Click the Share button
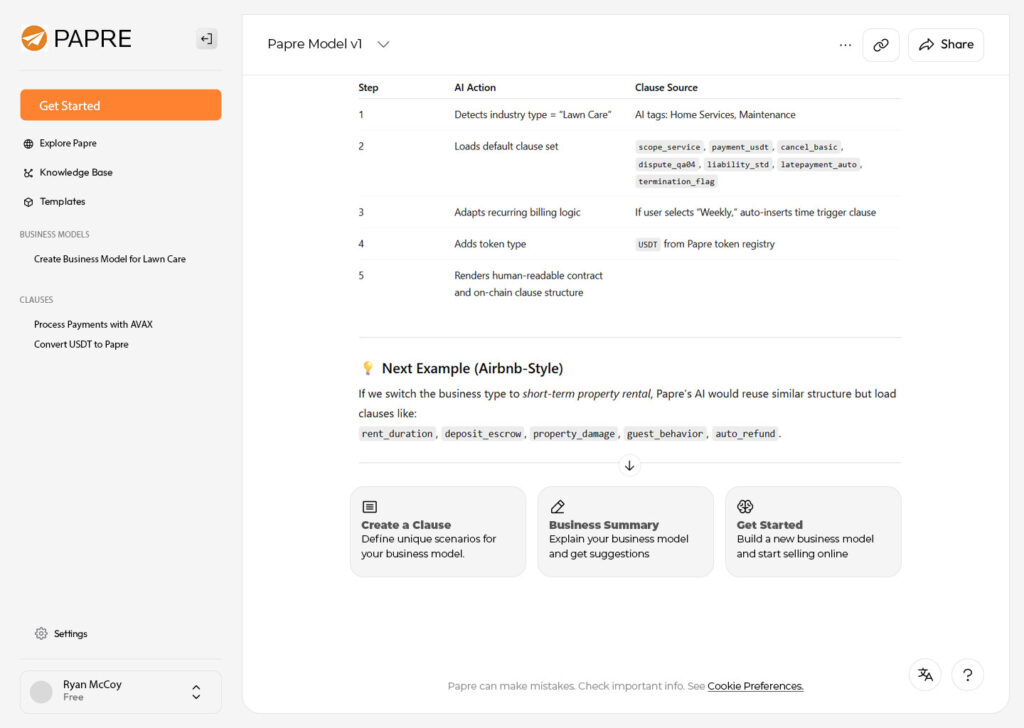Viewport: 1024px width, 728px height. (945, 45)
